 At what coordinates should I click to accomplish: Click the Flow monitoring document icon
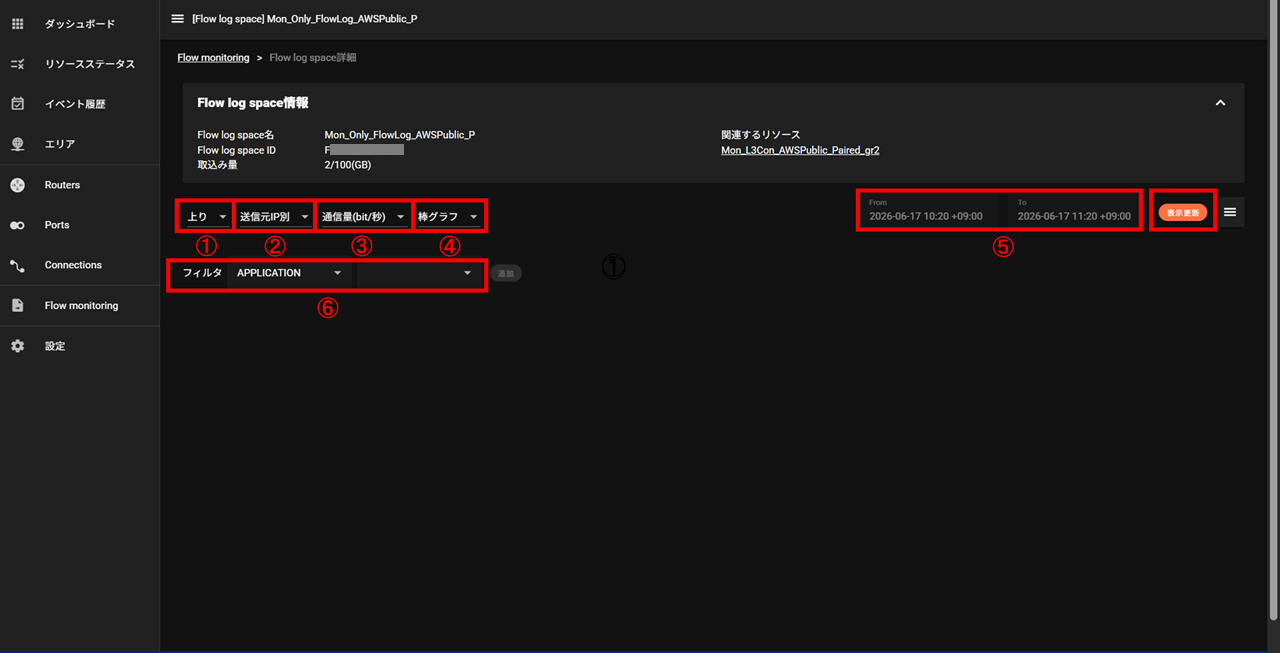17,305
